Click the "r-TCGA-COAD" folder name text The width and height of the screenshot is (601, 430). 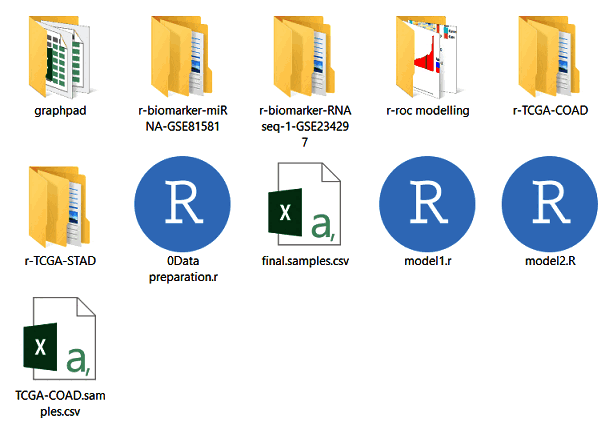click(x=549, y=110)
